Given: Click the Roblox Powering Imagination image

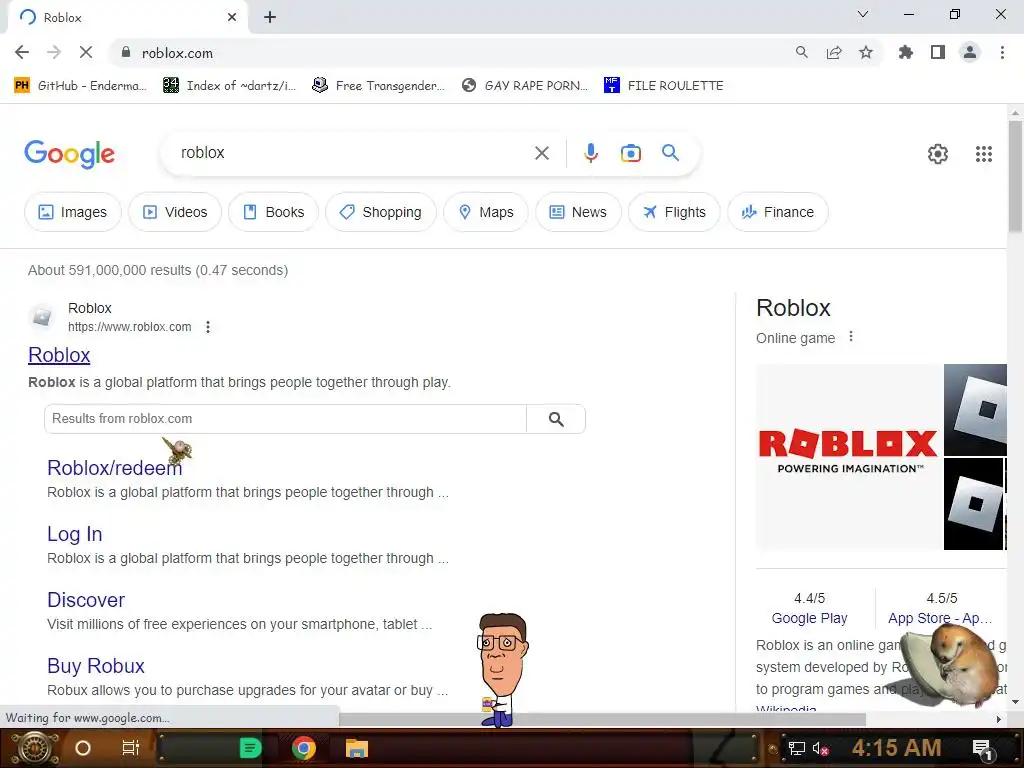Looking at the screenshot, I should point(848,457).
